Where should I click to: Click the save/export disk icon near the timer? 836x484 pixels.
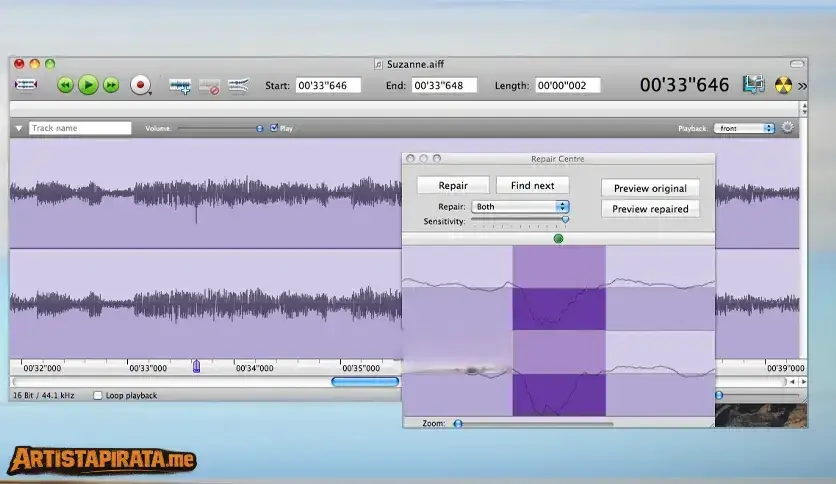(x=753, y=85)
